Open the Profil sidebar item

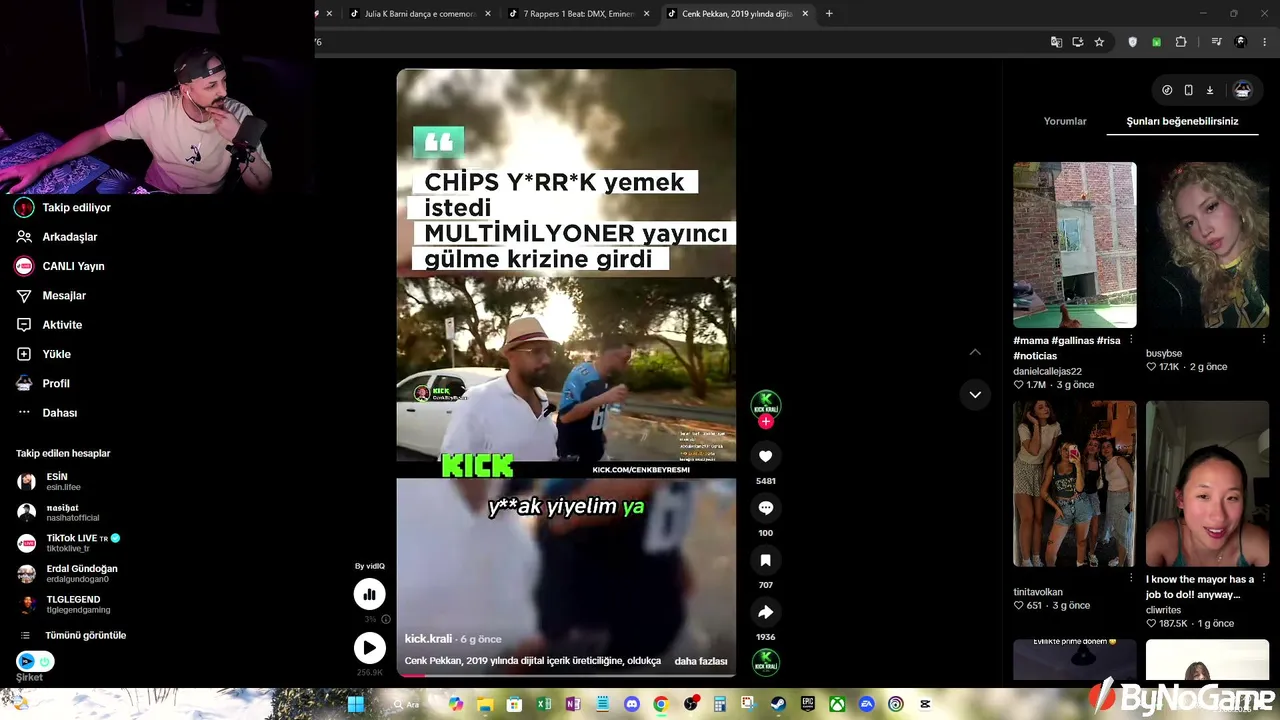point(56,383)
